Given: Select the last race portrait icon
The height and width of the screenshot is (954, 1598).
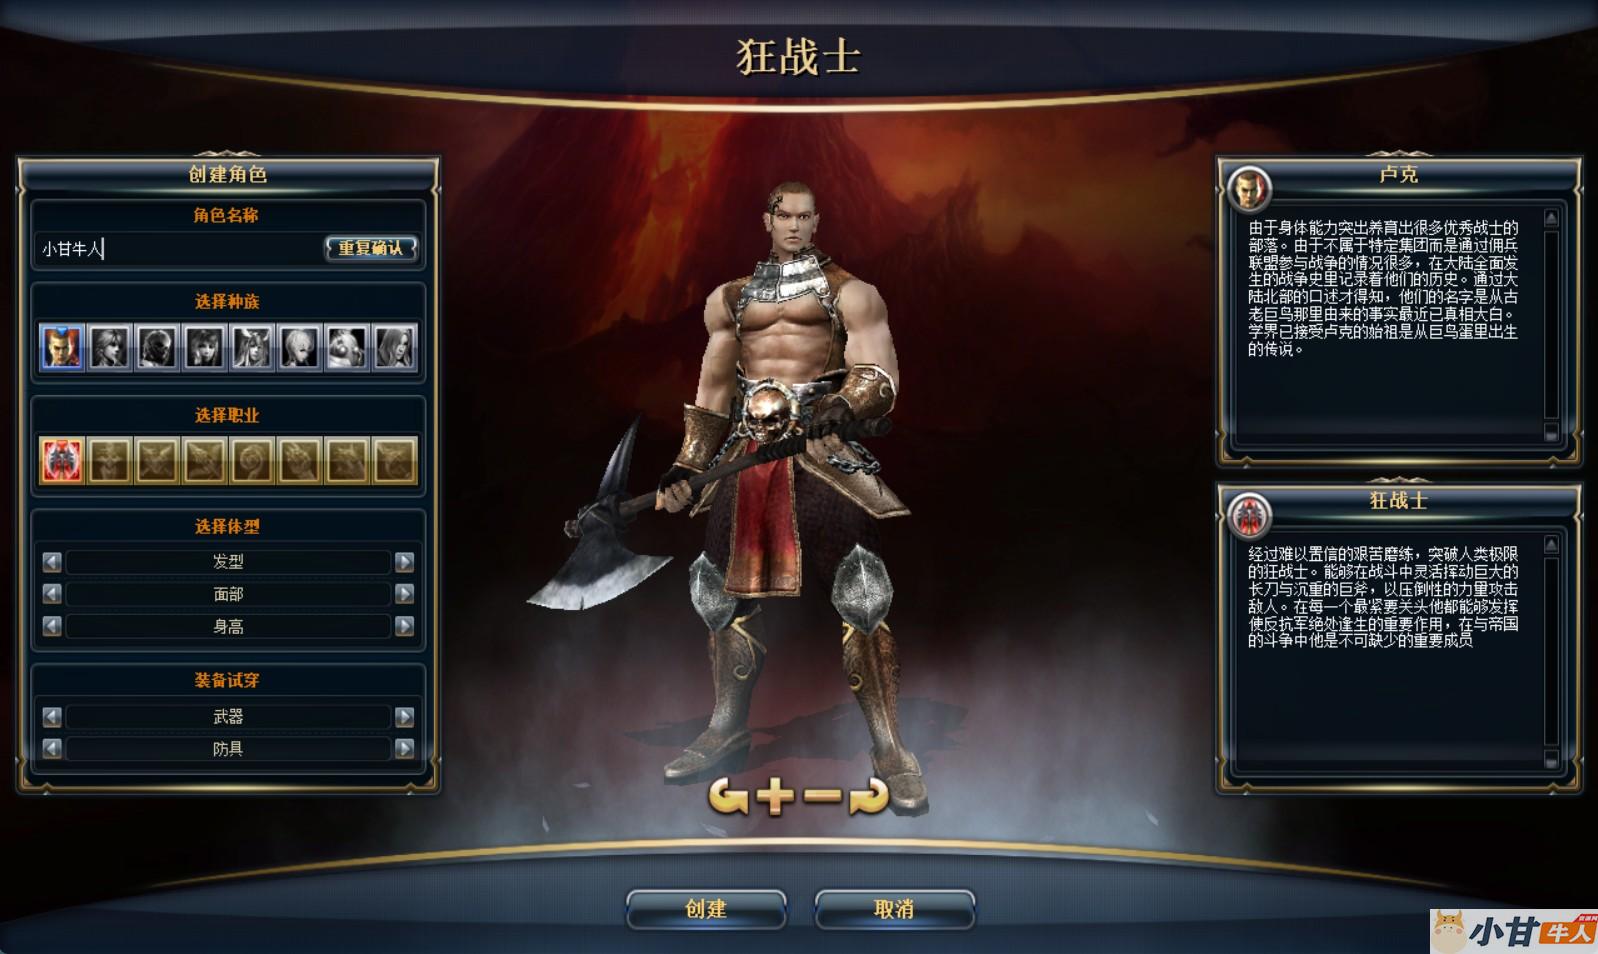Looking at the screenshot, I should pyautogui.click(x=395, y=347).
